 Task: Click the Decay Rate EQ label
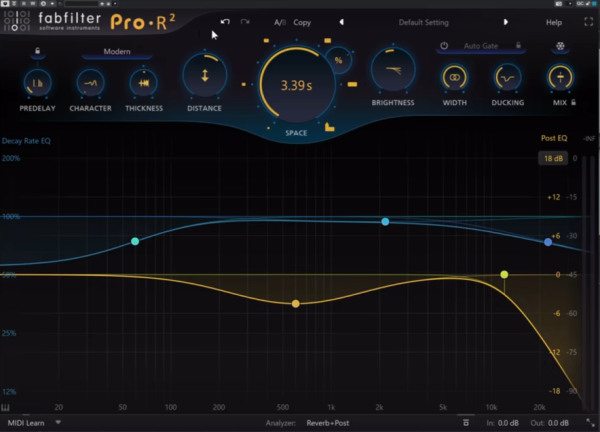click(26, 141)
